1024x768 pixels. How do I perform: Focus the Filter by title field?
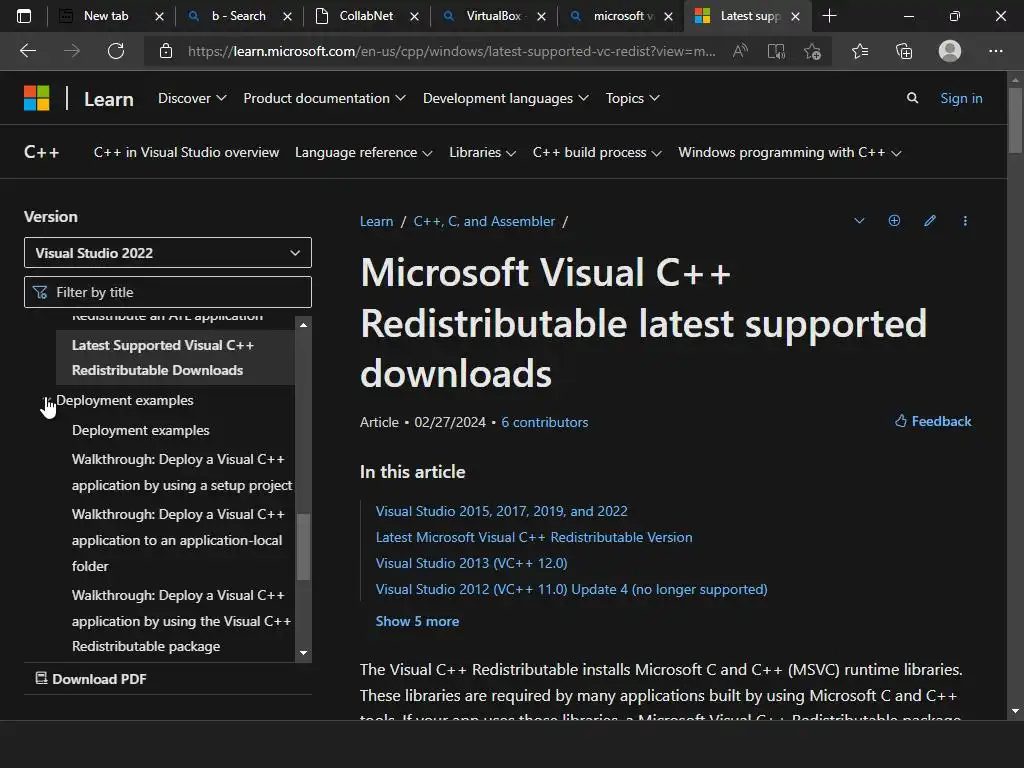(x=168, y=292)
